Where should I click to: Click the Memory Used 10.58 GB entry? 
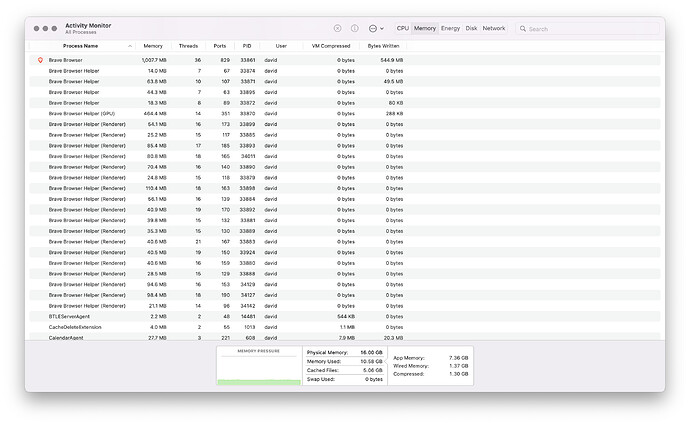tap(345, 361)
